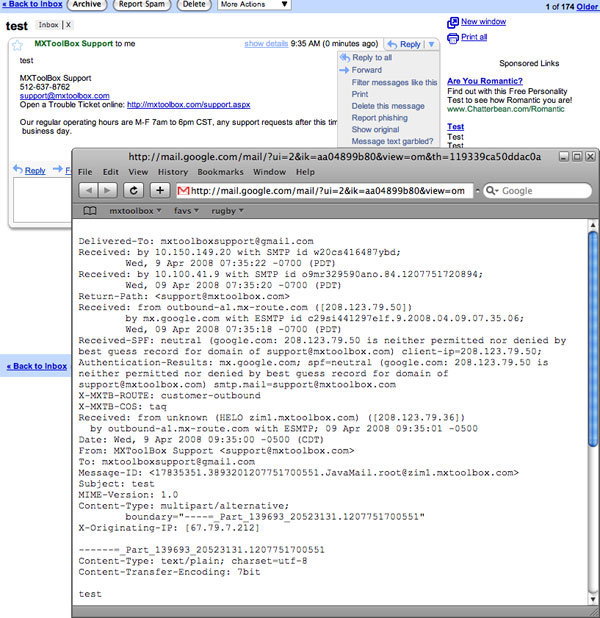
Task: Reload the page in the browser
Action: pyautogui.click(x=133, y=190)
